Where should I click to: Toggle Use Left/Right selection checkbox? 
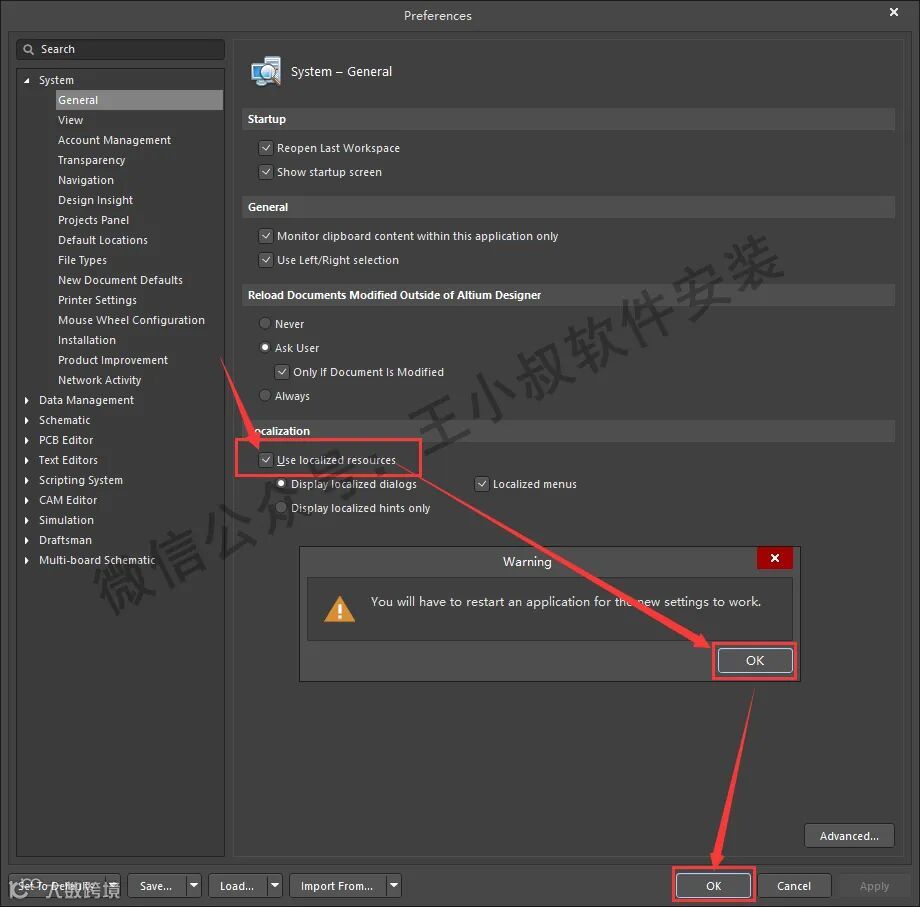click(x=266, y=260)
